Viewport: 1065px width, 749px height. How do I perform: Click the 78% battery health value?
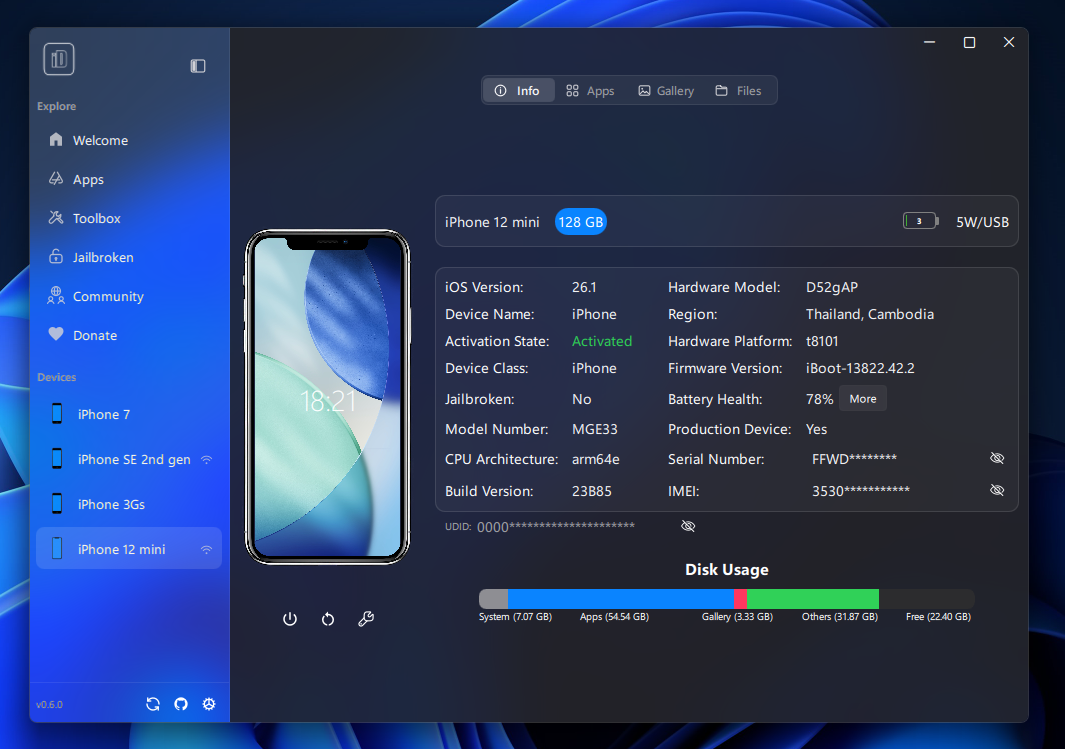pyautogui.click(x=819, y=399)
